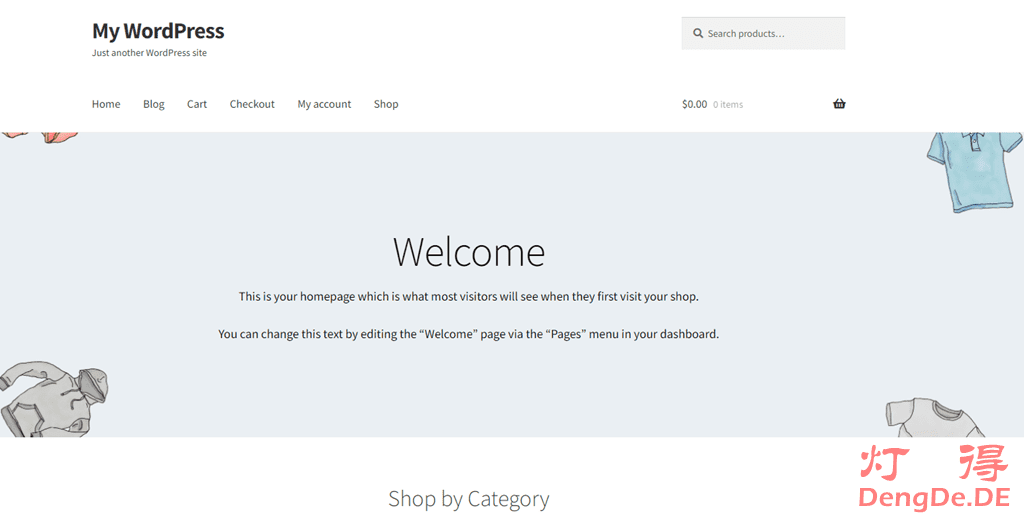Navigate to the Shop page

[386, 104]
